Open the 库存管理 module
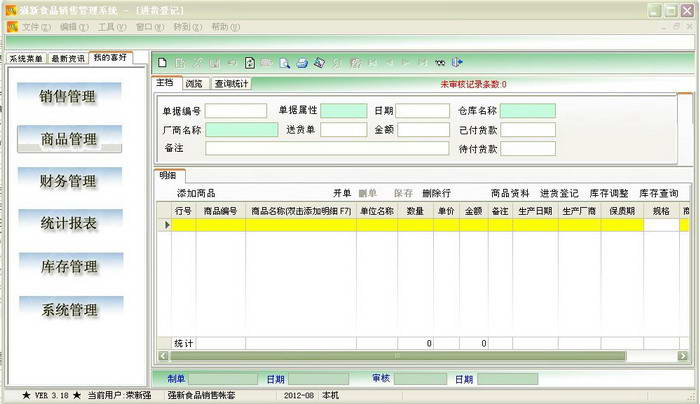This screenshot has width=700, height=404. pyautogui.click(x=71, y=267)
